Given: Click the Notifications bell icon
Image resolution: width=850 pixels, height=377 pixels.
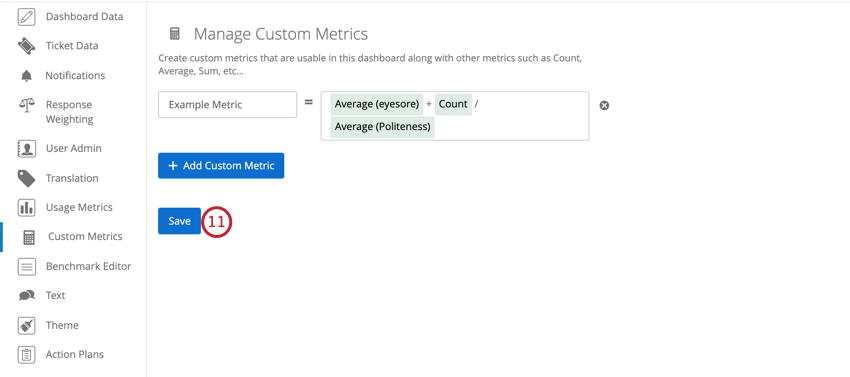Looking at the screenshot, I should [x=27, y=76].
